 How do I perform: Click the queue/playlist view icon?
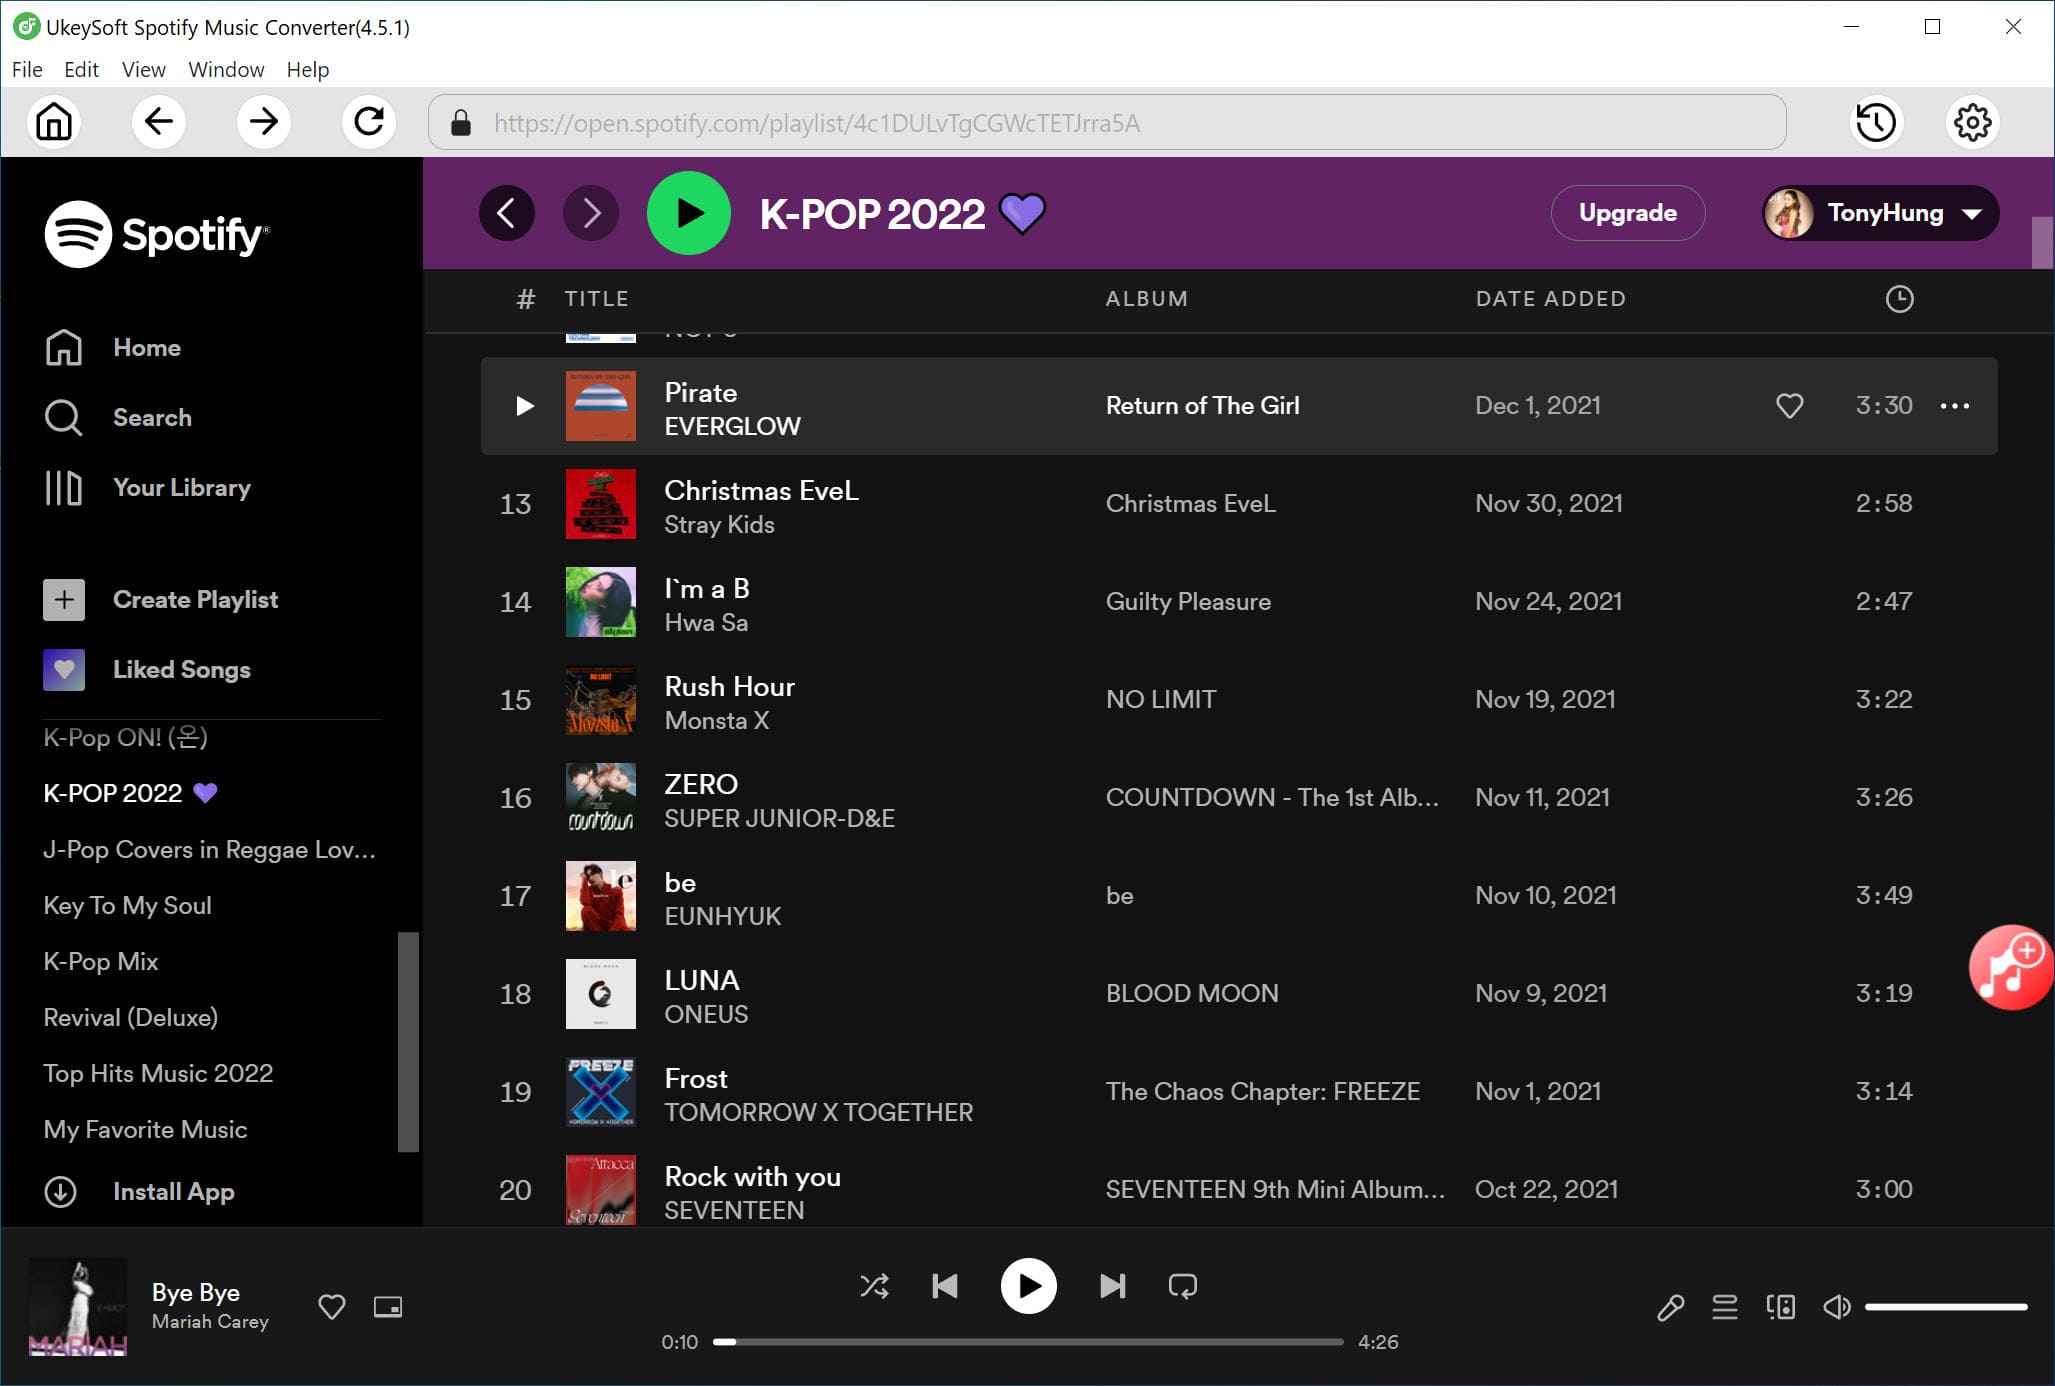point(1721,1307)
